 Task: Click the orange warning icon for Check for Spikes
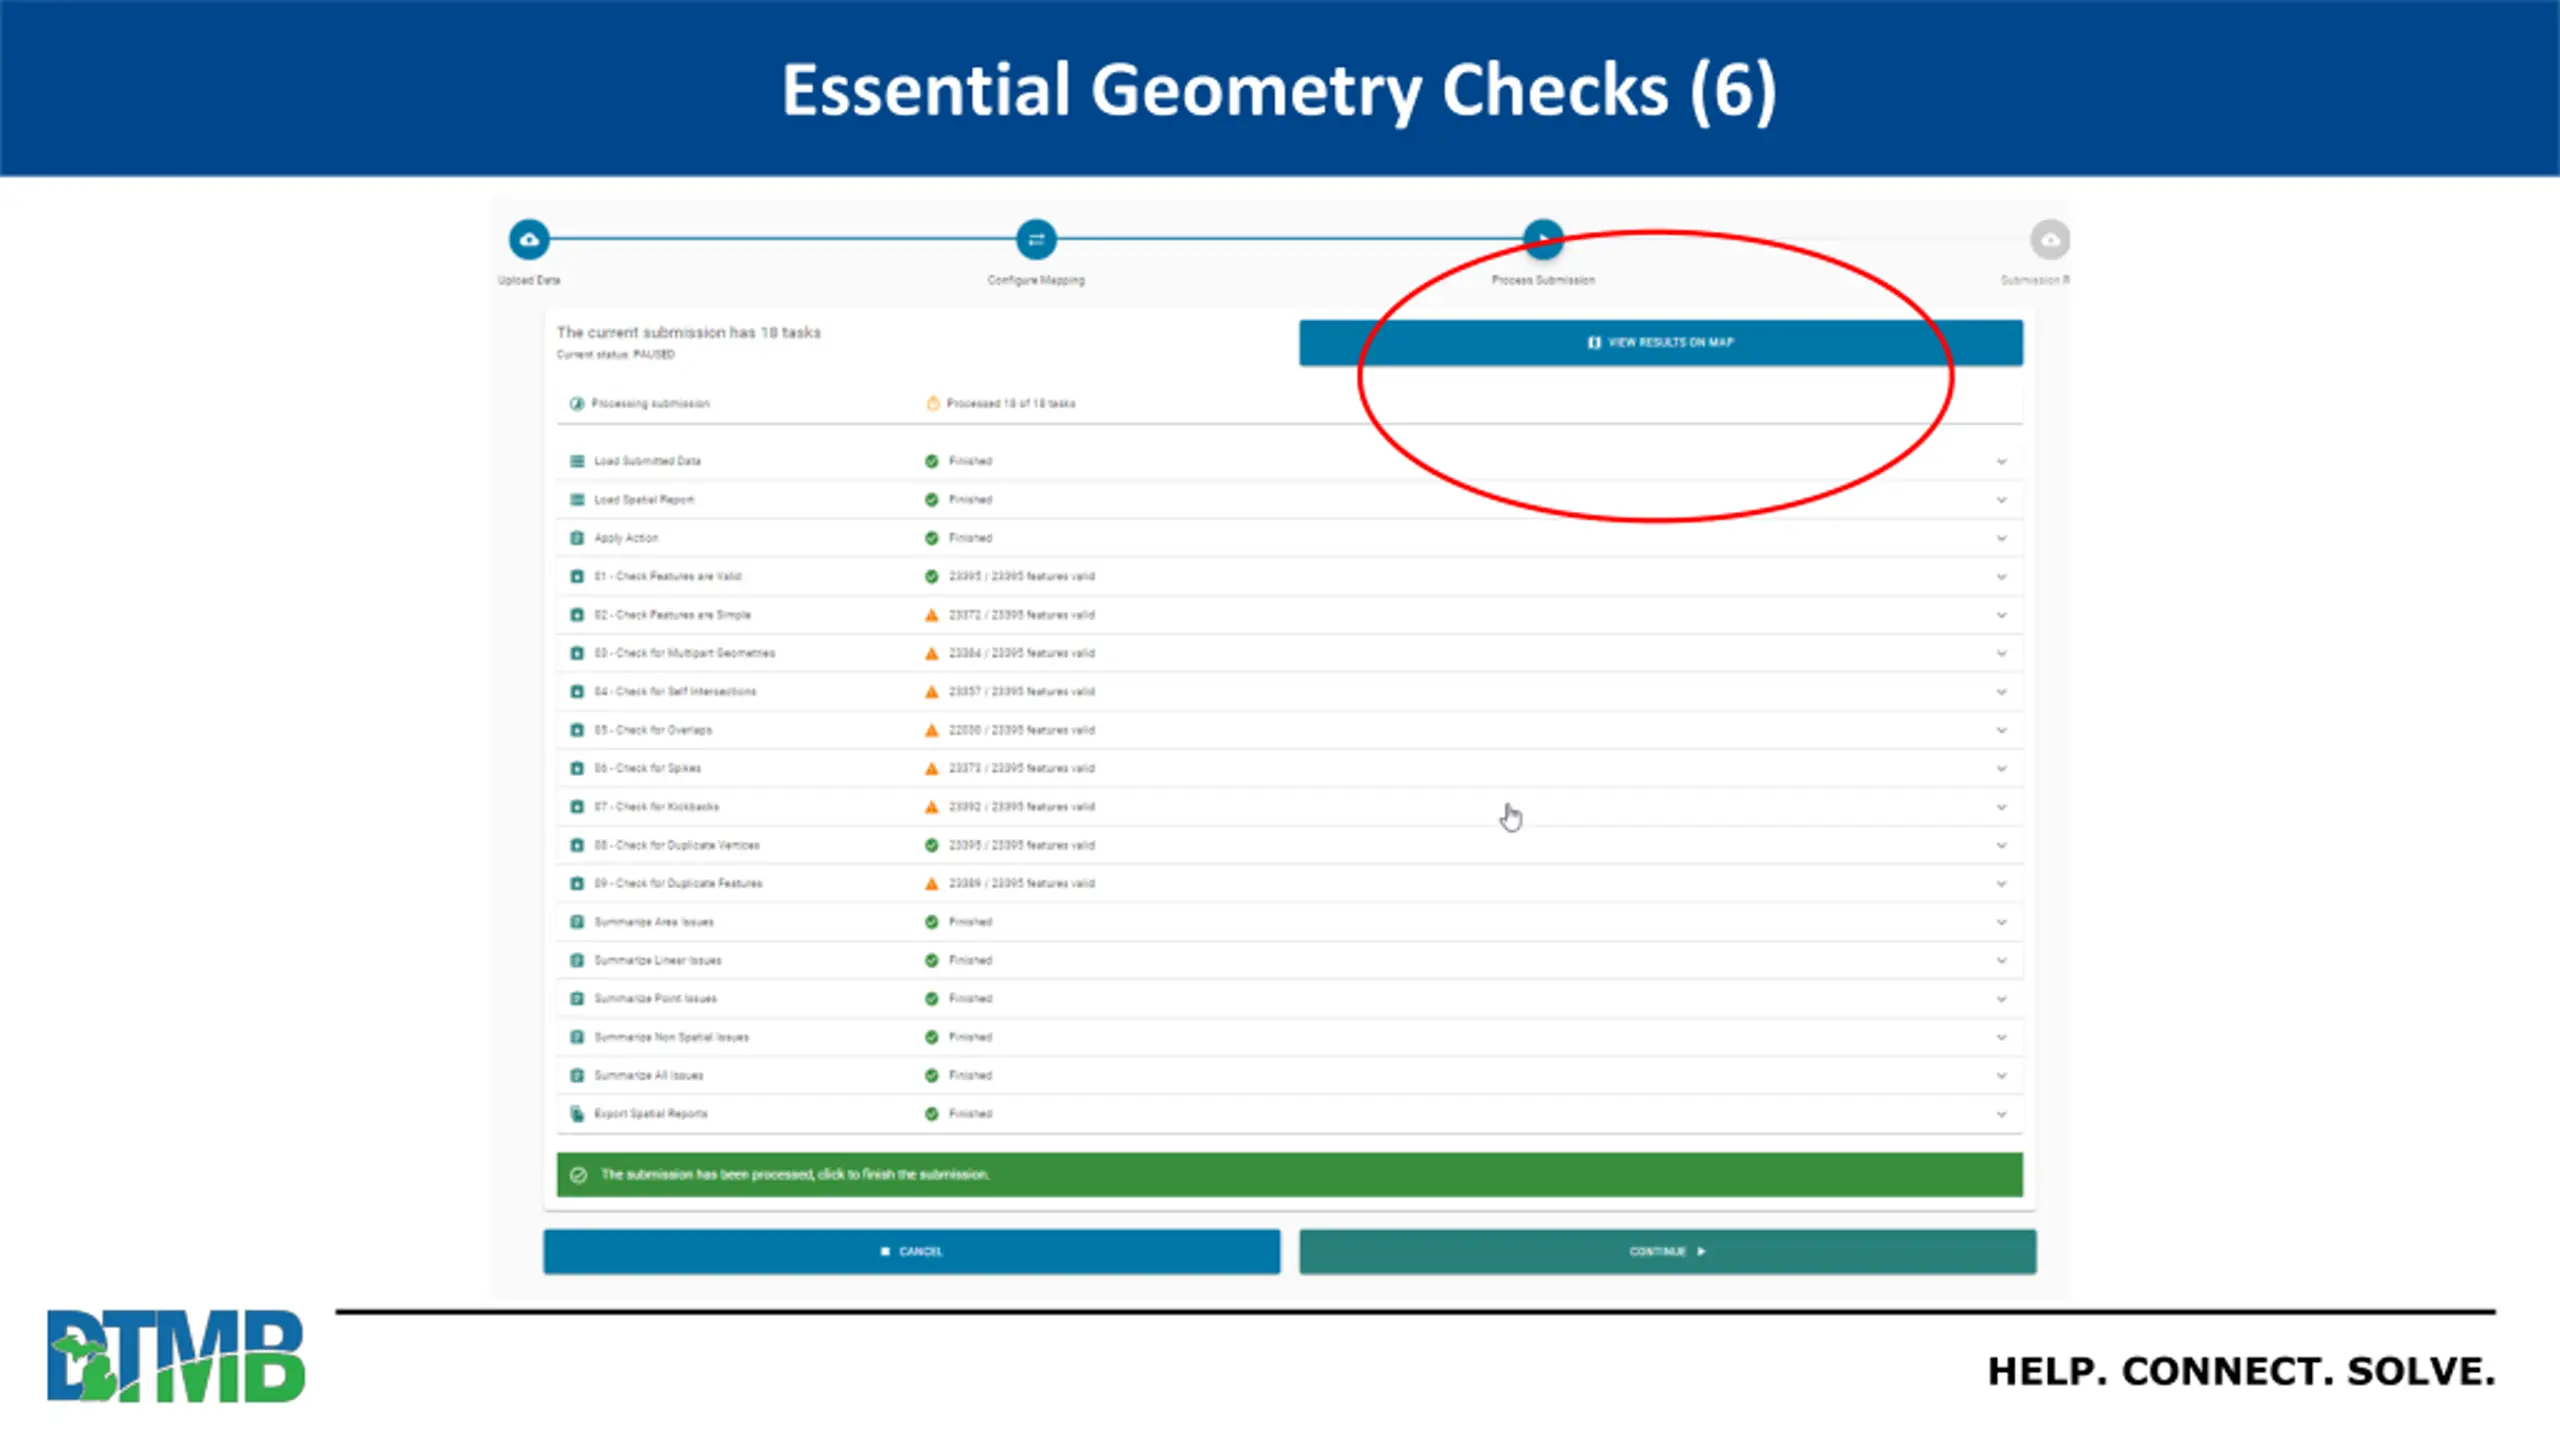[931, 768]
